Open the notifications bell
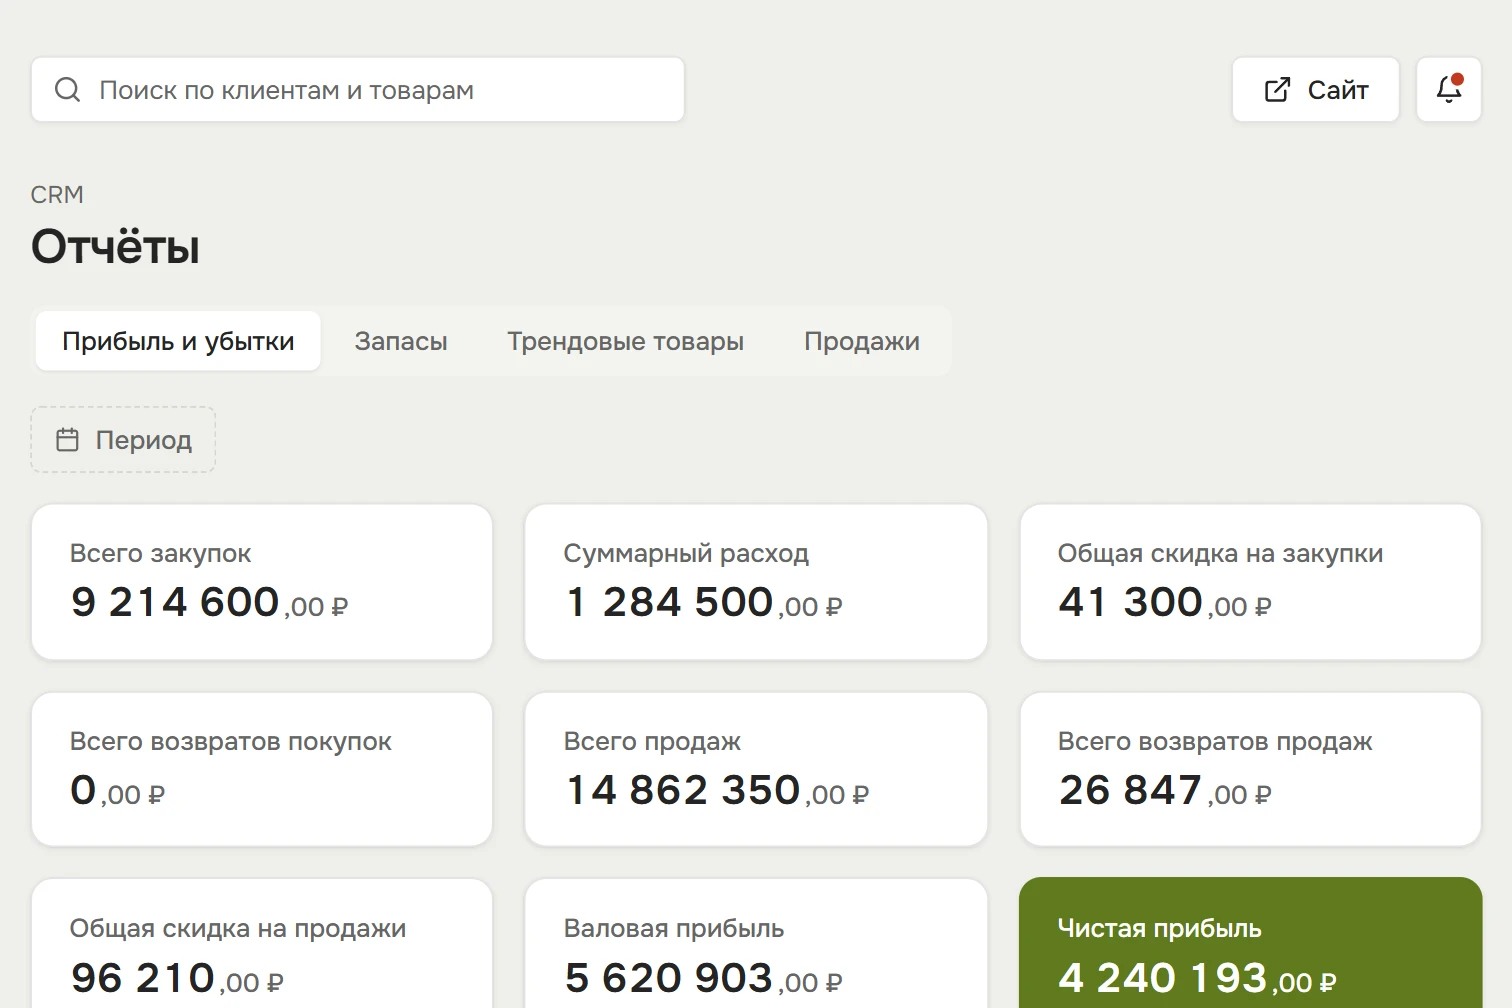Image resolution: width=1512 pixels, height=1008 pixels. click(1449, 90)
